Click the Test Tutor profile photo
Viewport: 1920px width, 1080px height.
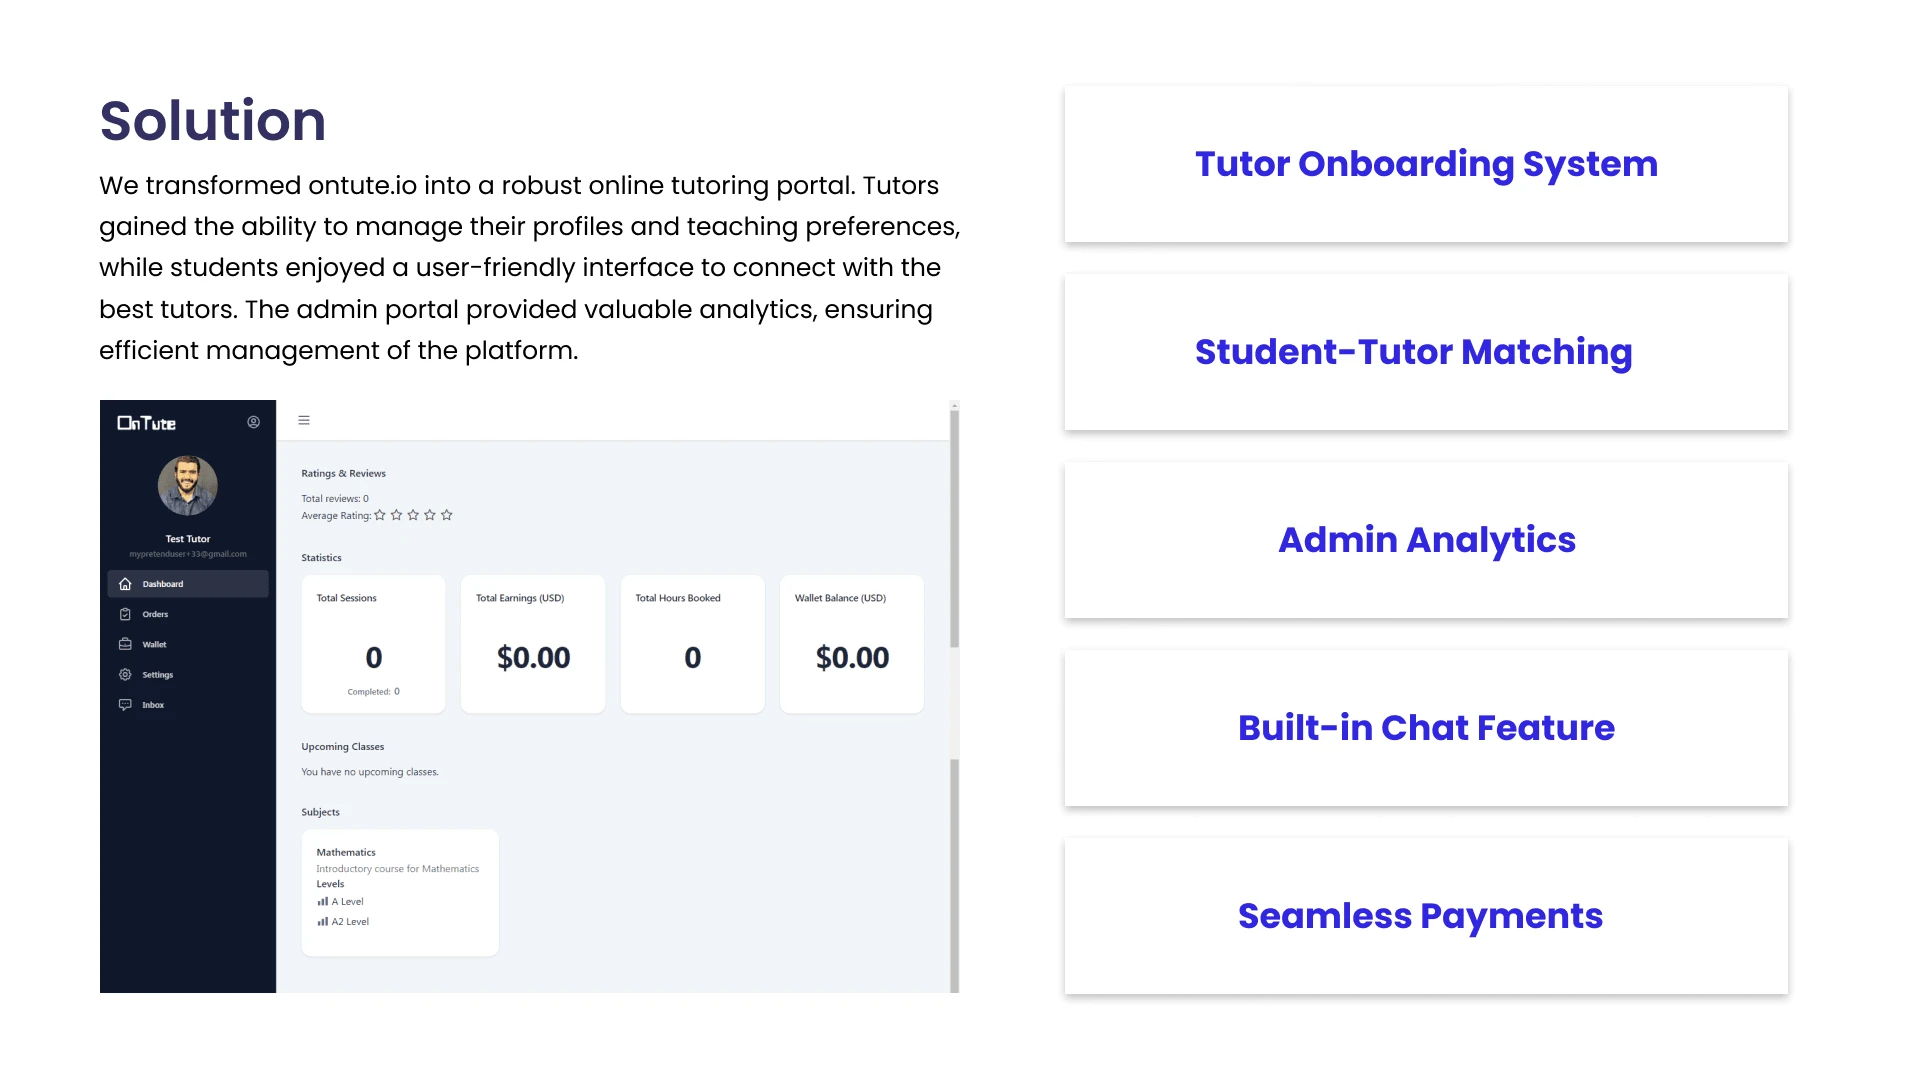point(188,486)
